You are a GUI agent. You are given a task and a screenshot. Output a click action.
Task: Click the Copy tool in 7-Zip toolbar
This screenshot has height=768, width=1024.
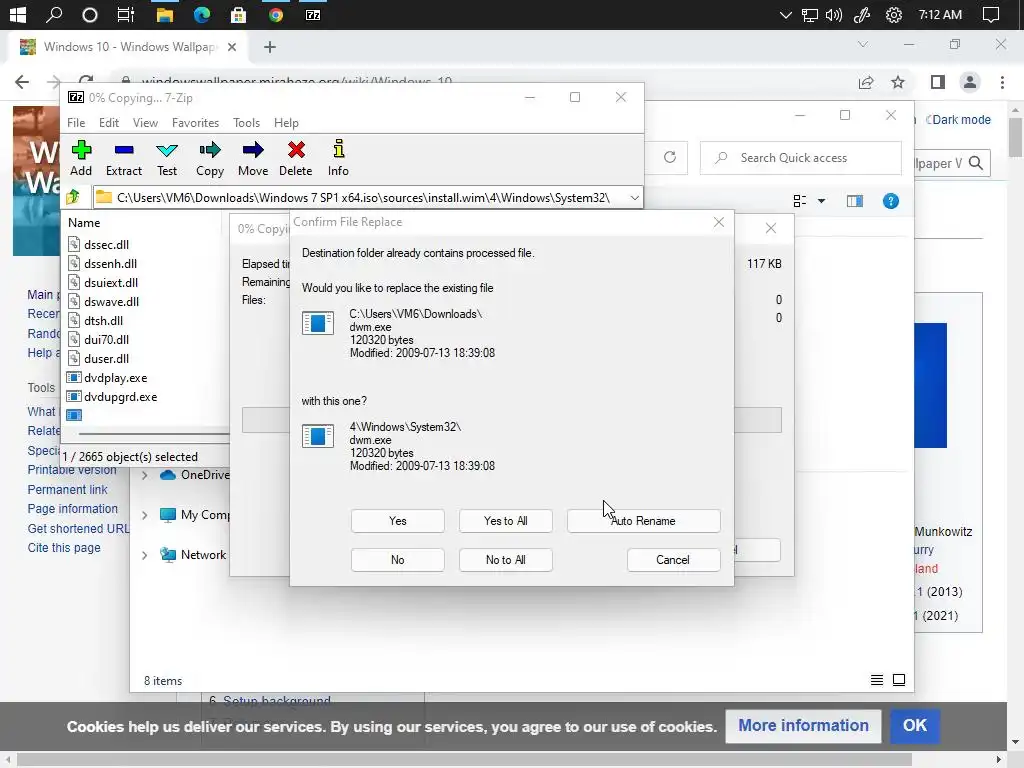[x=210, y=158]
